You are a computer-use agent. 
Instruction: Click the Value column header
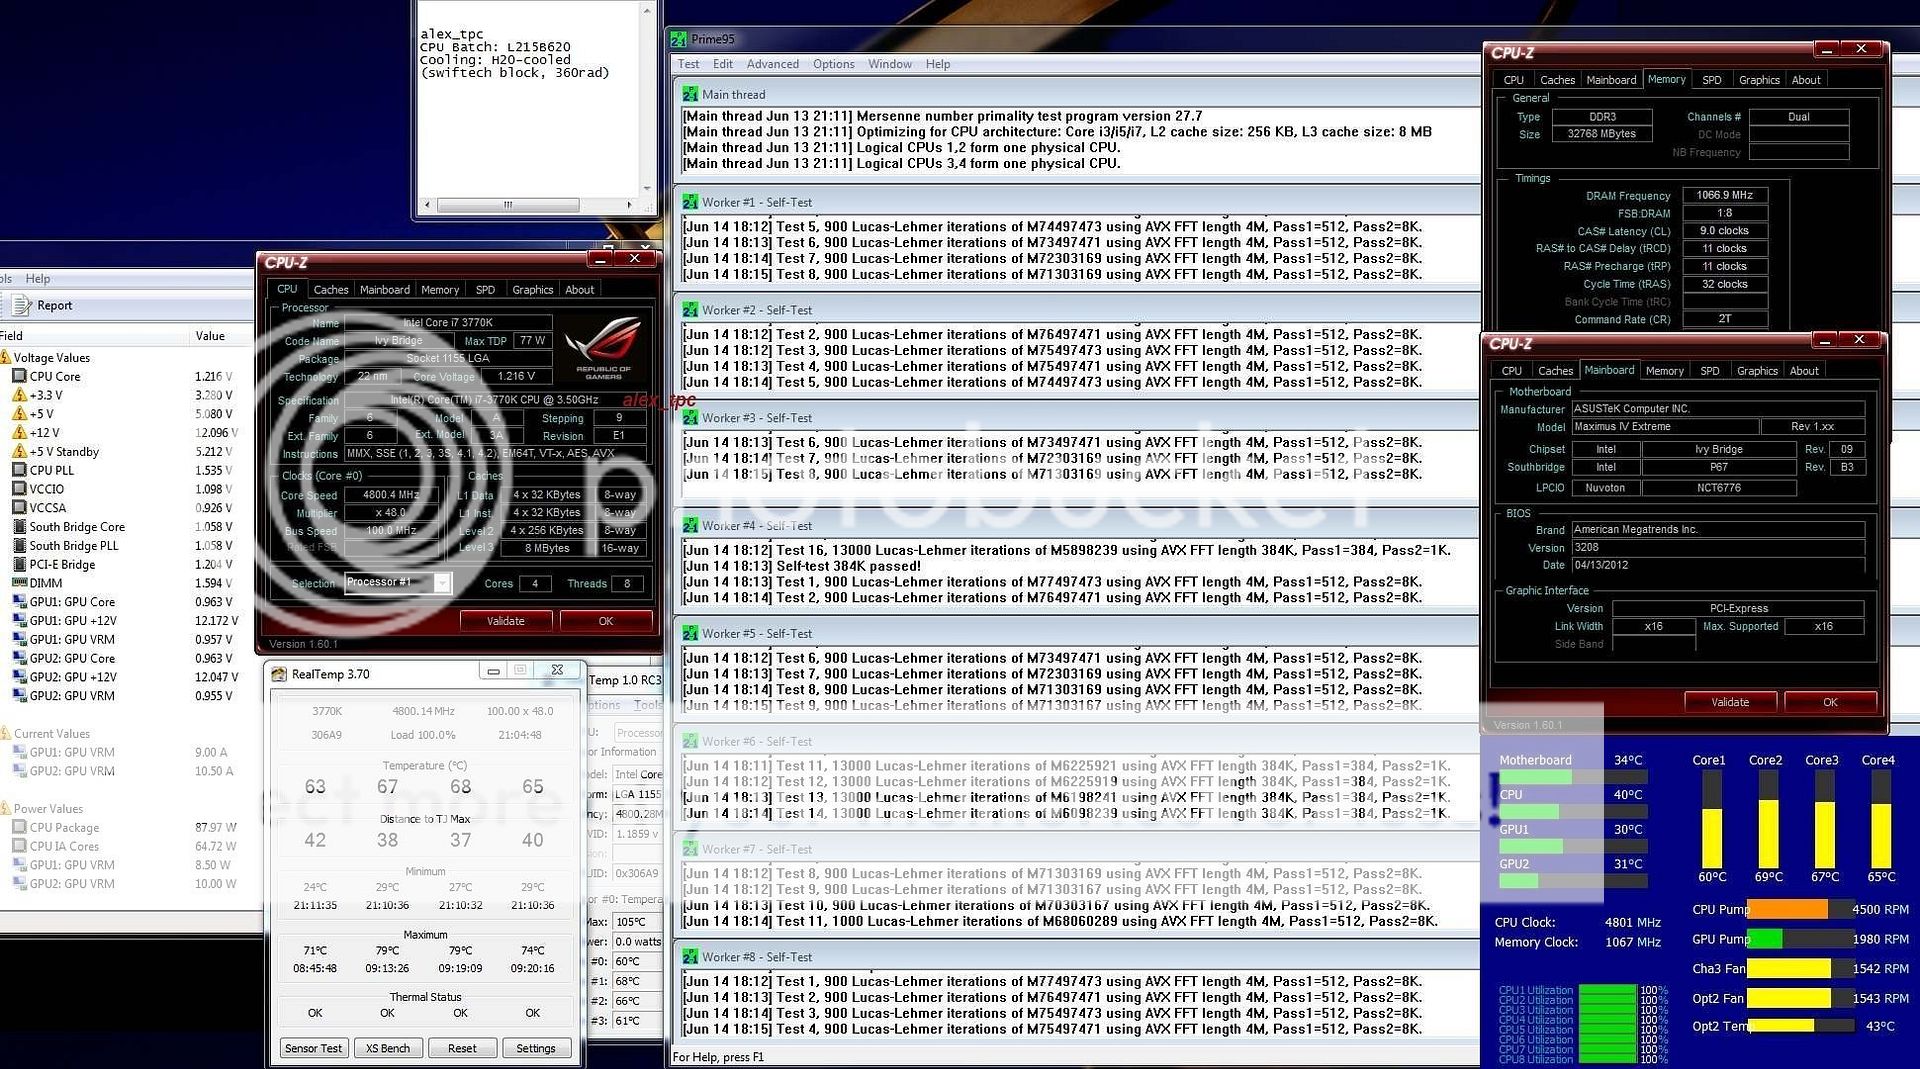pos(221,336)
